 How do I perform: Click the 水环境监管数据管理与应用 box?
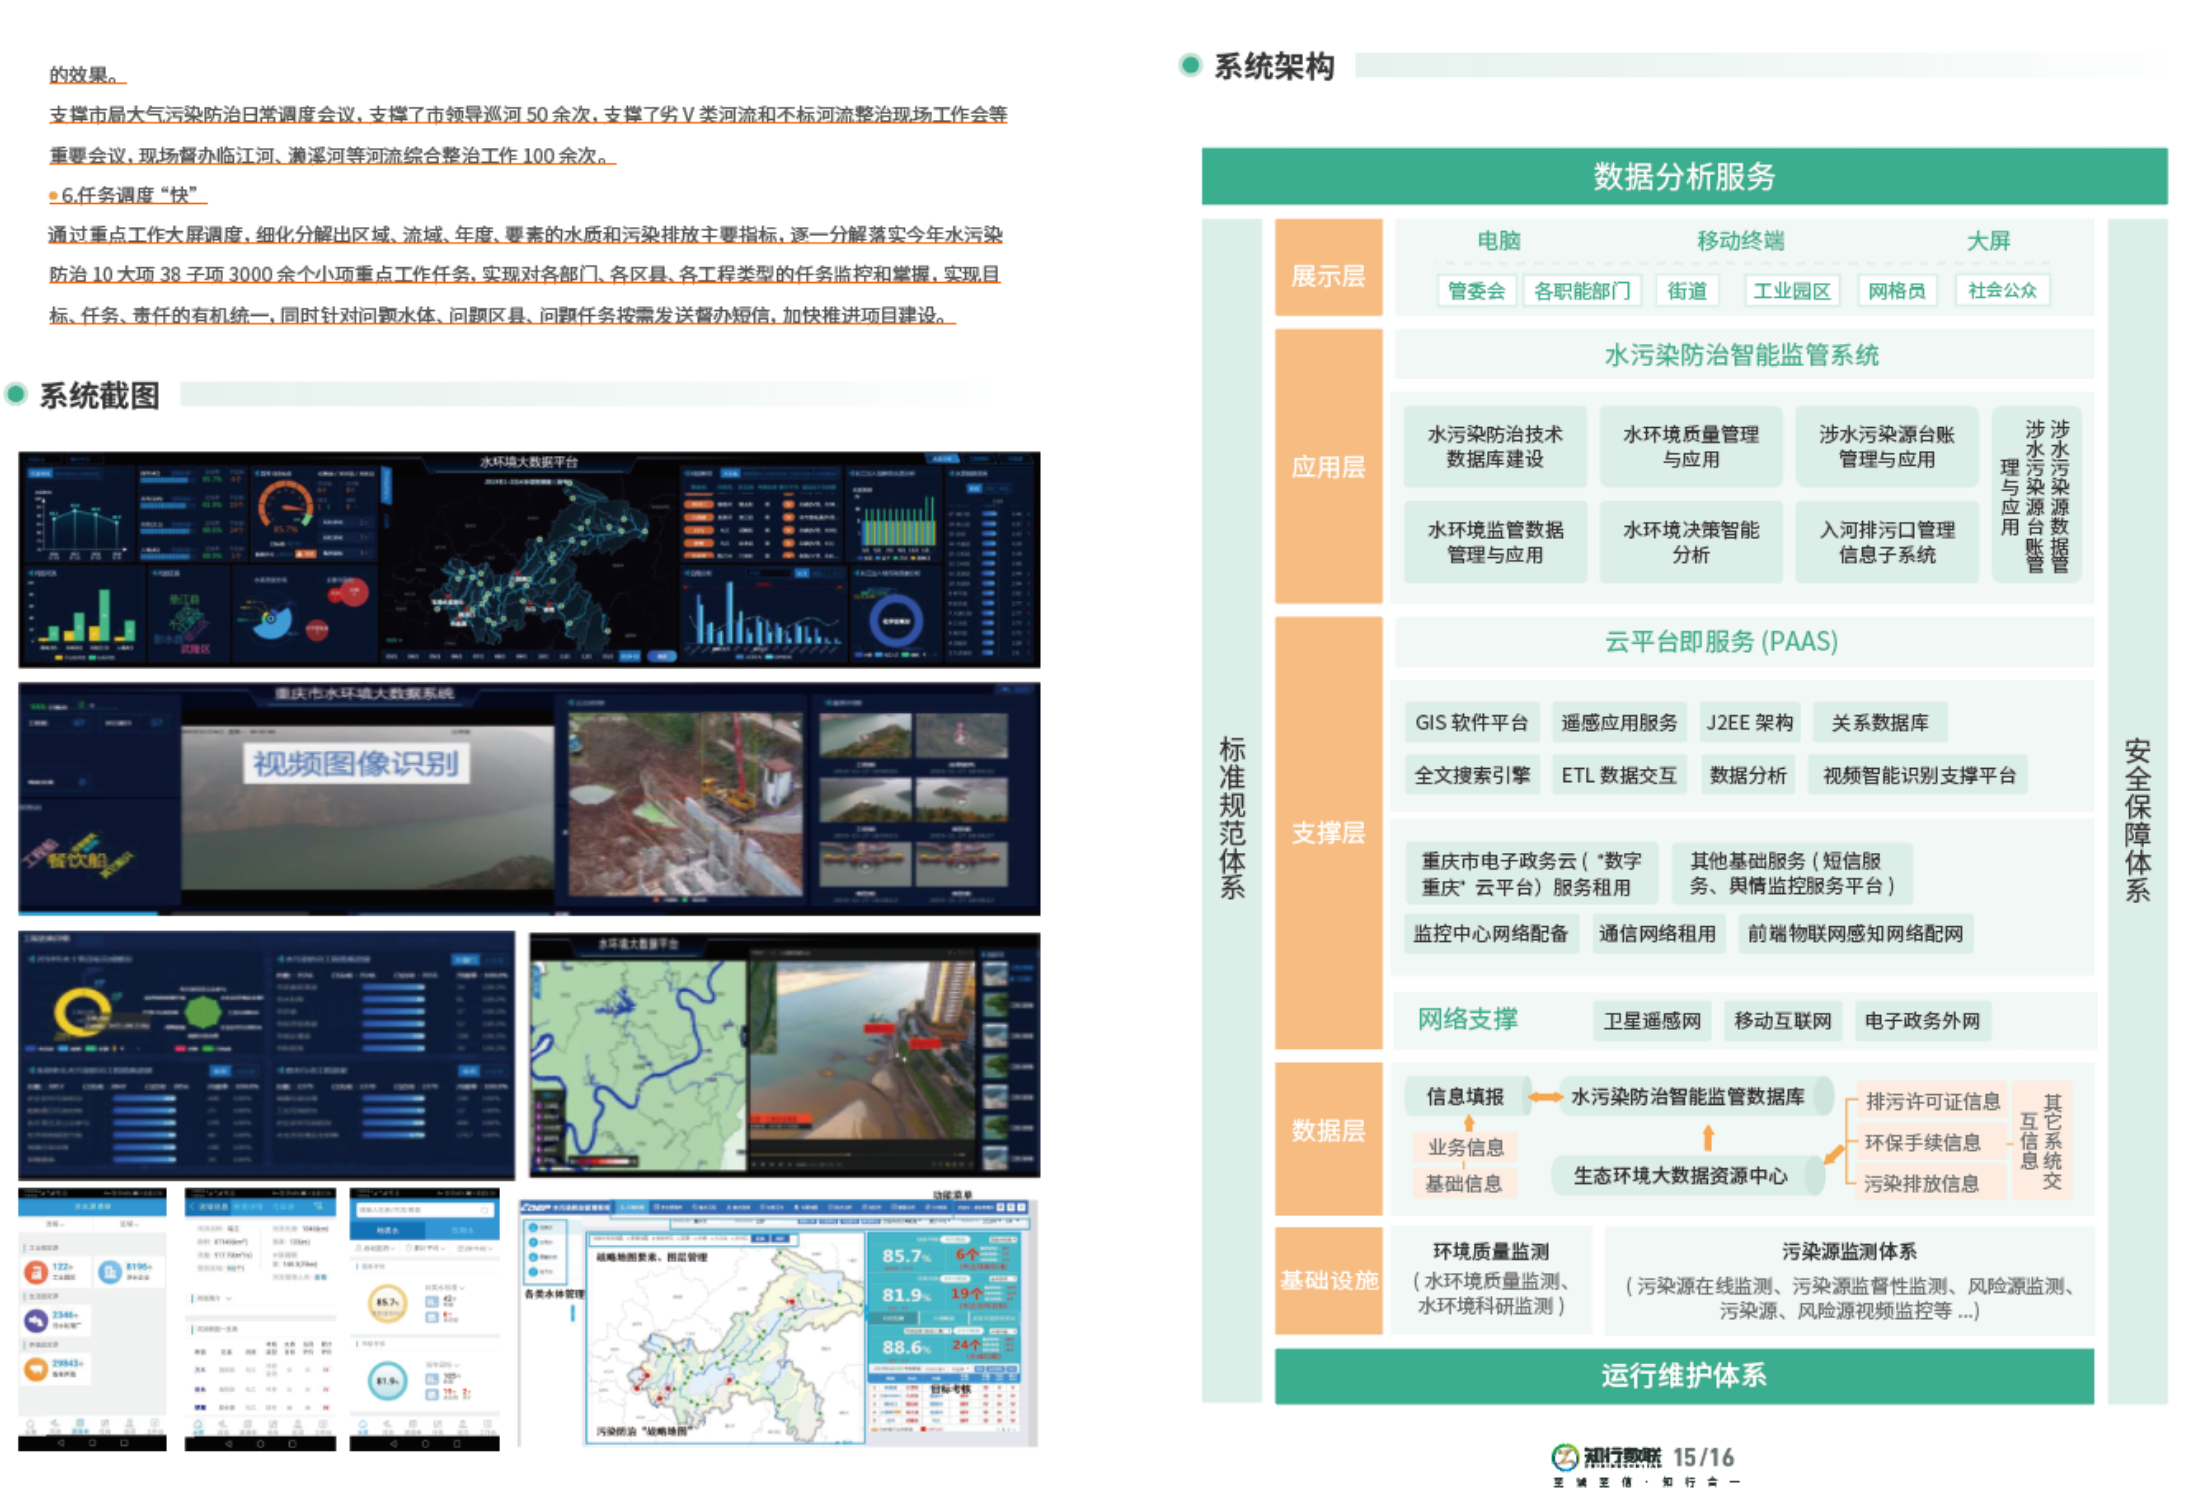tap(1495, 542)
